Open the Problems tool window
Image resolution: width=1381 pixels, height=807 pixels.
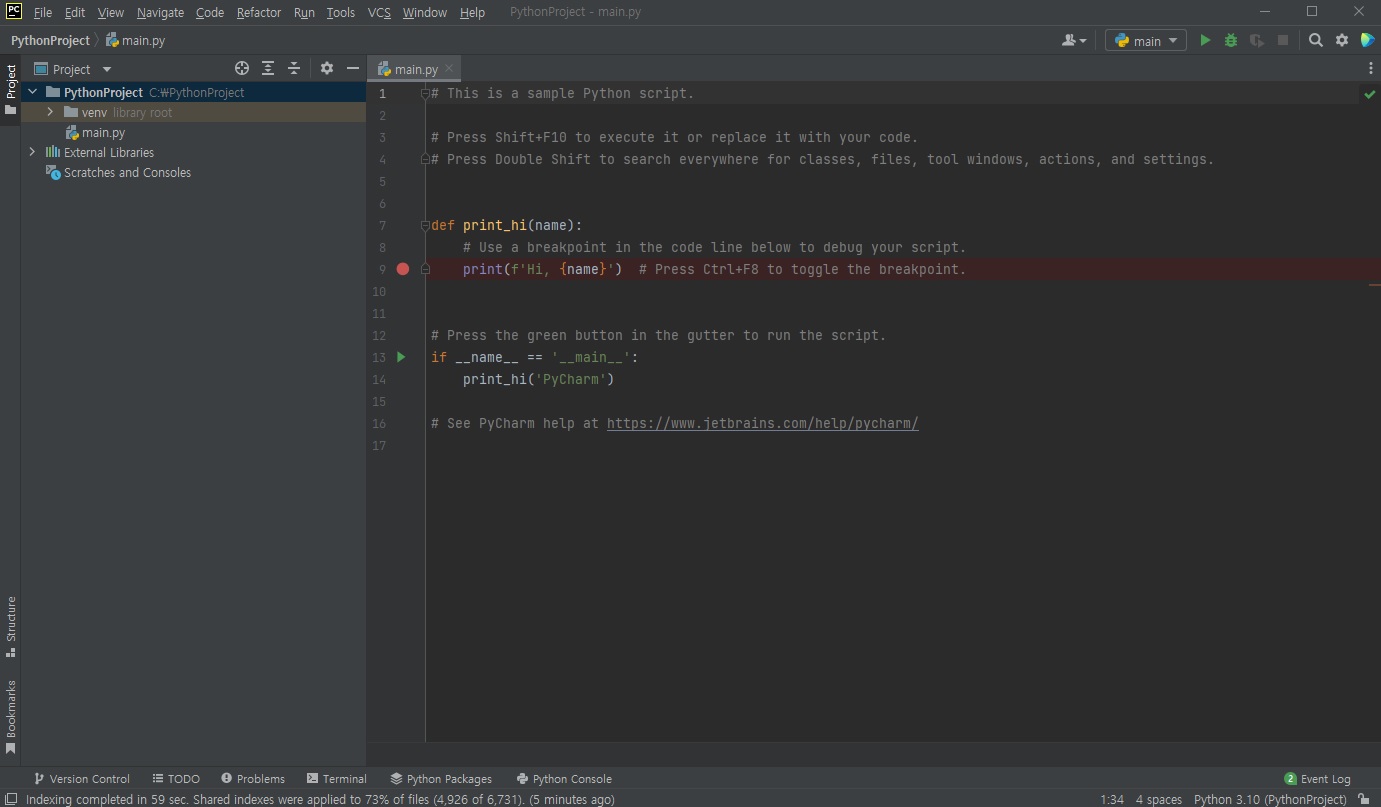point(253,779)
